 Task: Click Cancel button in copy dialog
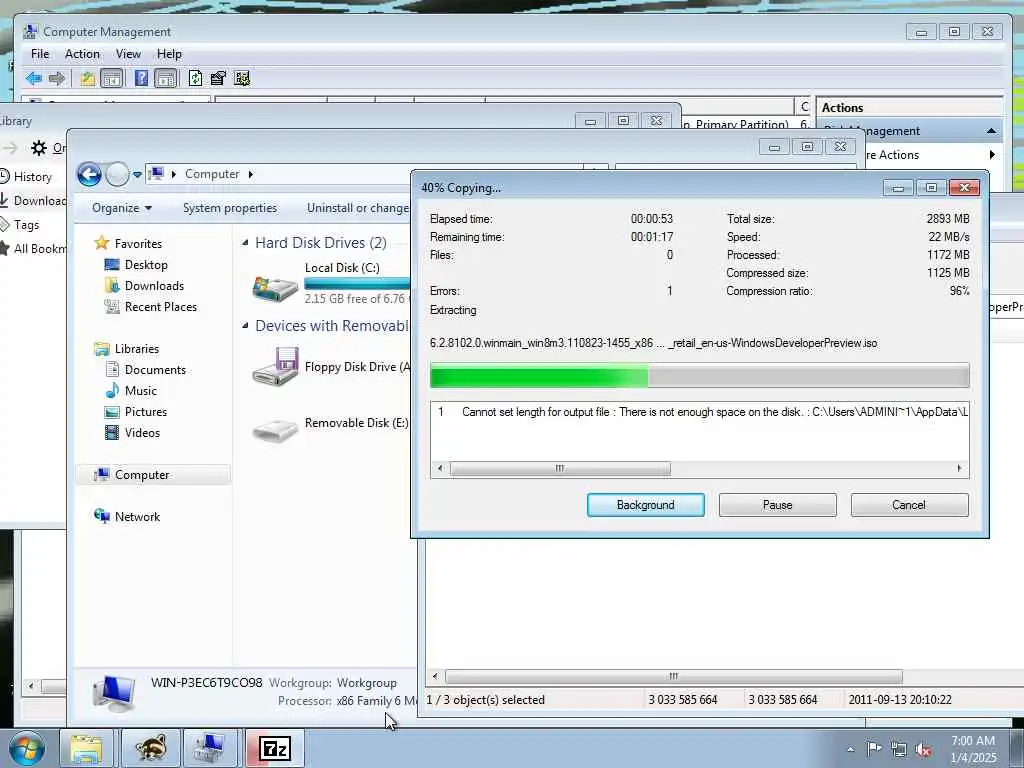click(909, 505)
